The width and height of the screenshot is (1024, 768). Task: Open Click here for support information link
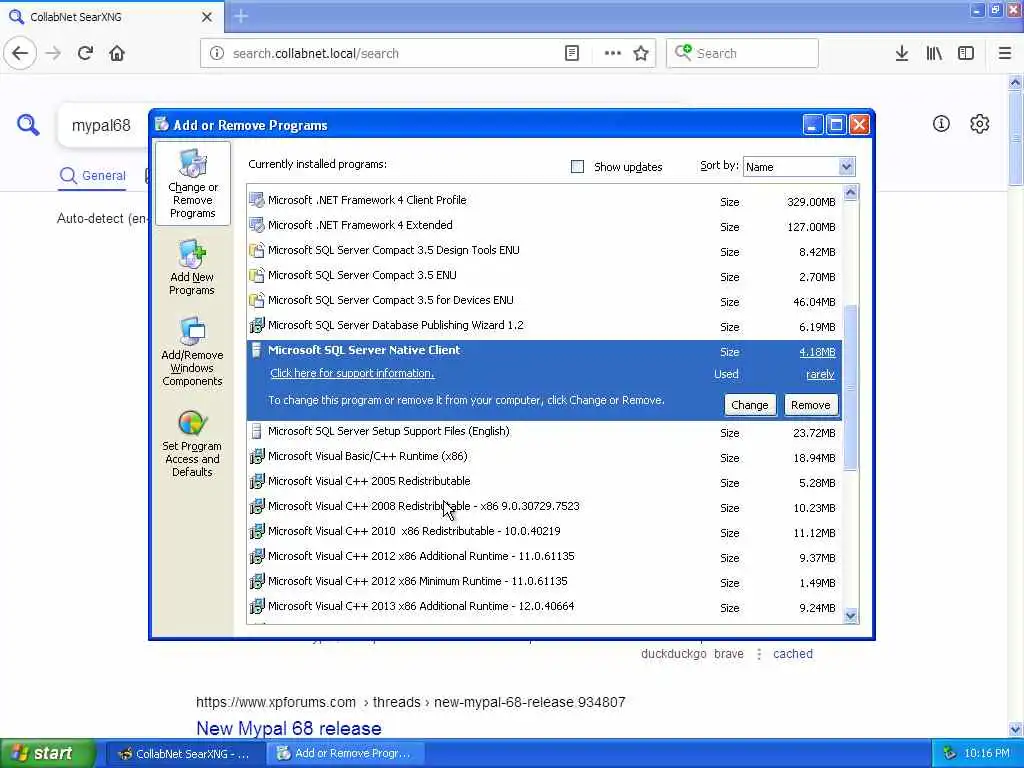click(x=352, y=374)
